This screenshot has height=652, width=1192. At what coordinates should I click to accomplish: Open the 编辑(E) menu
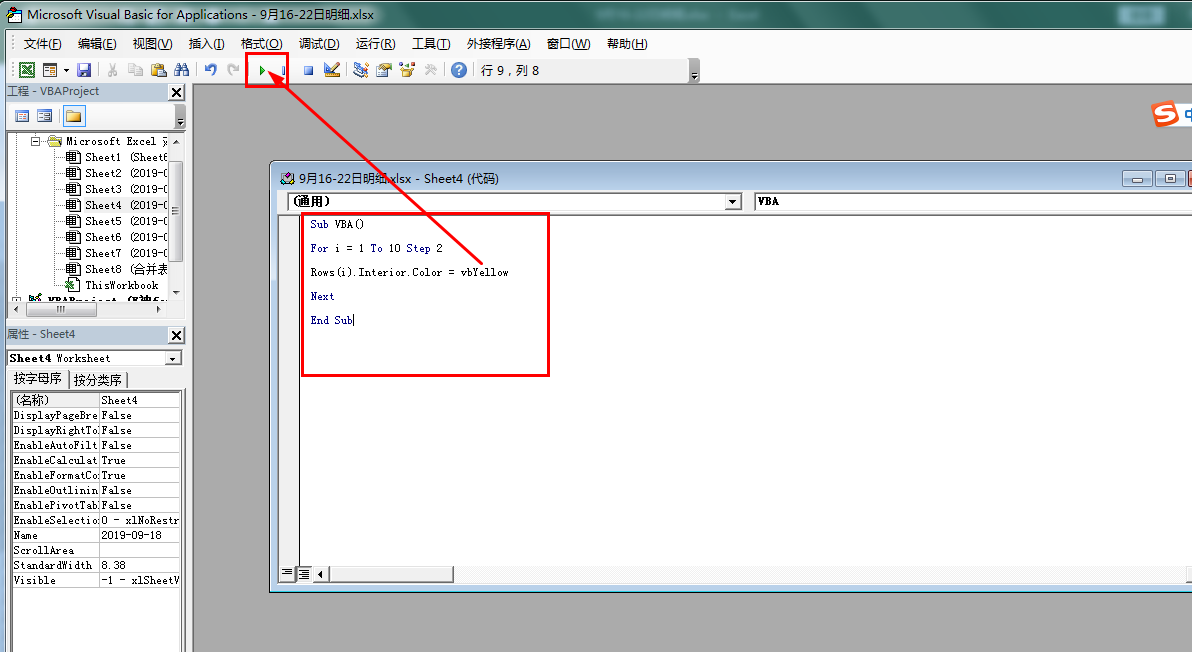click(97, 44)
